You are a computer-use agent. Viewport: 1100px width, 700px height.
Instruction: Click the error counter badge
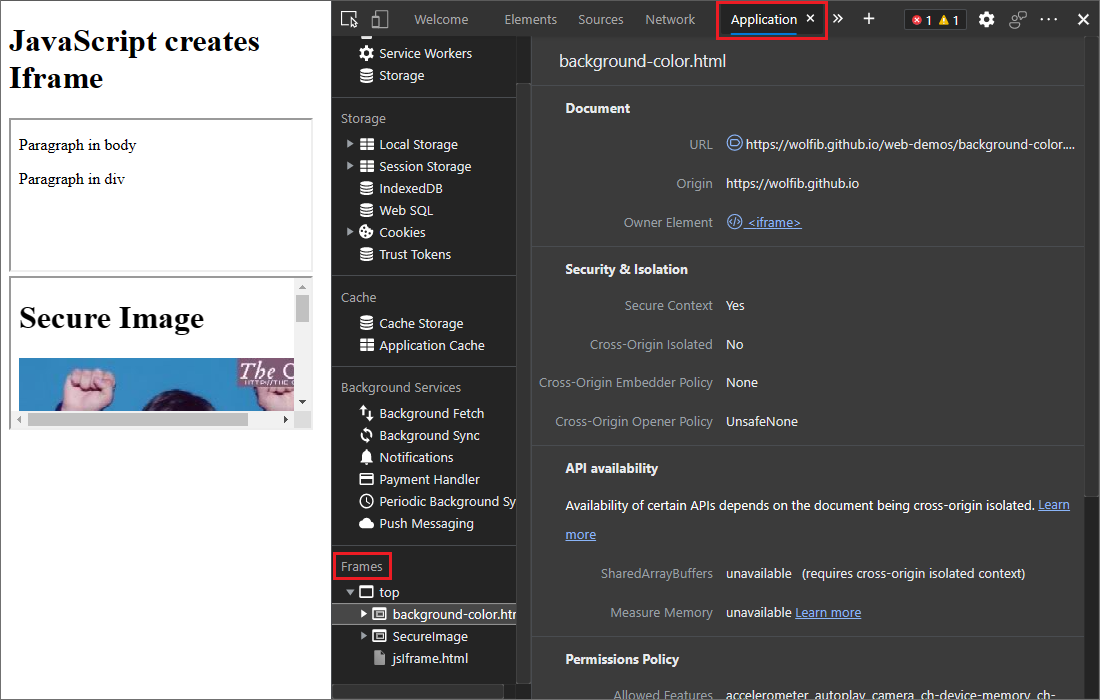[x=920, y=18]
